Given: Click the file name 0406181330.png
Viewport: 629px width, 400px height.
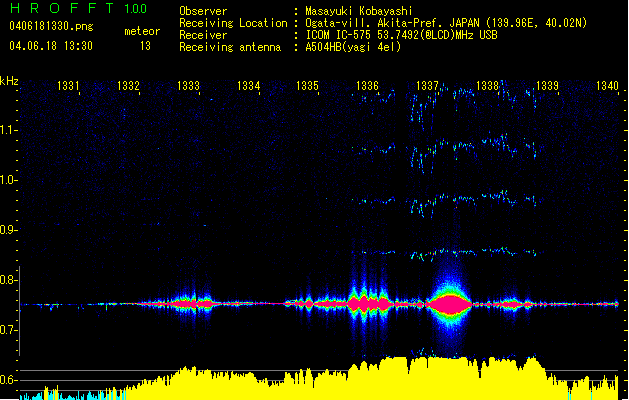Looking at the screenshot, I should pyautogui.click(x=51, y=26).
